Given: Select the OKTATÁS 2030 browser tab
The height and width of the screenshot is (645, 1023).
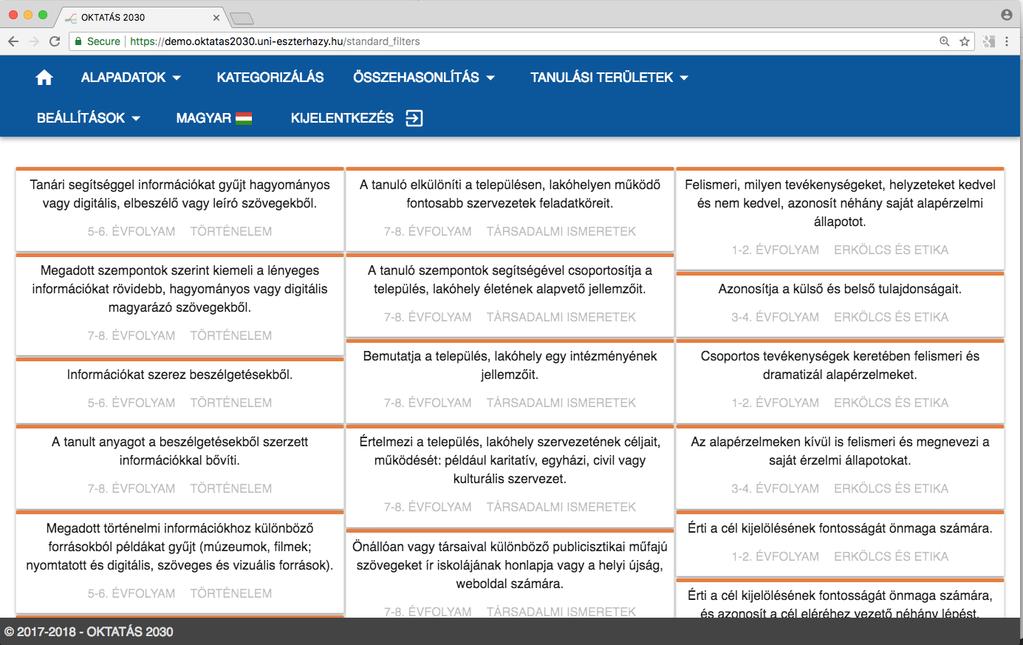Looking at the screenshot, I should (140, 17).
